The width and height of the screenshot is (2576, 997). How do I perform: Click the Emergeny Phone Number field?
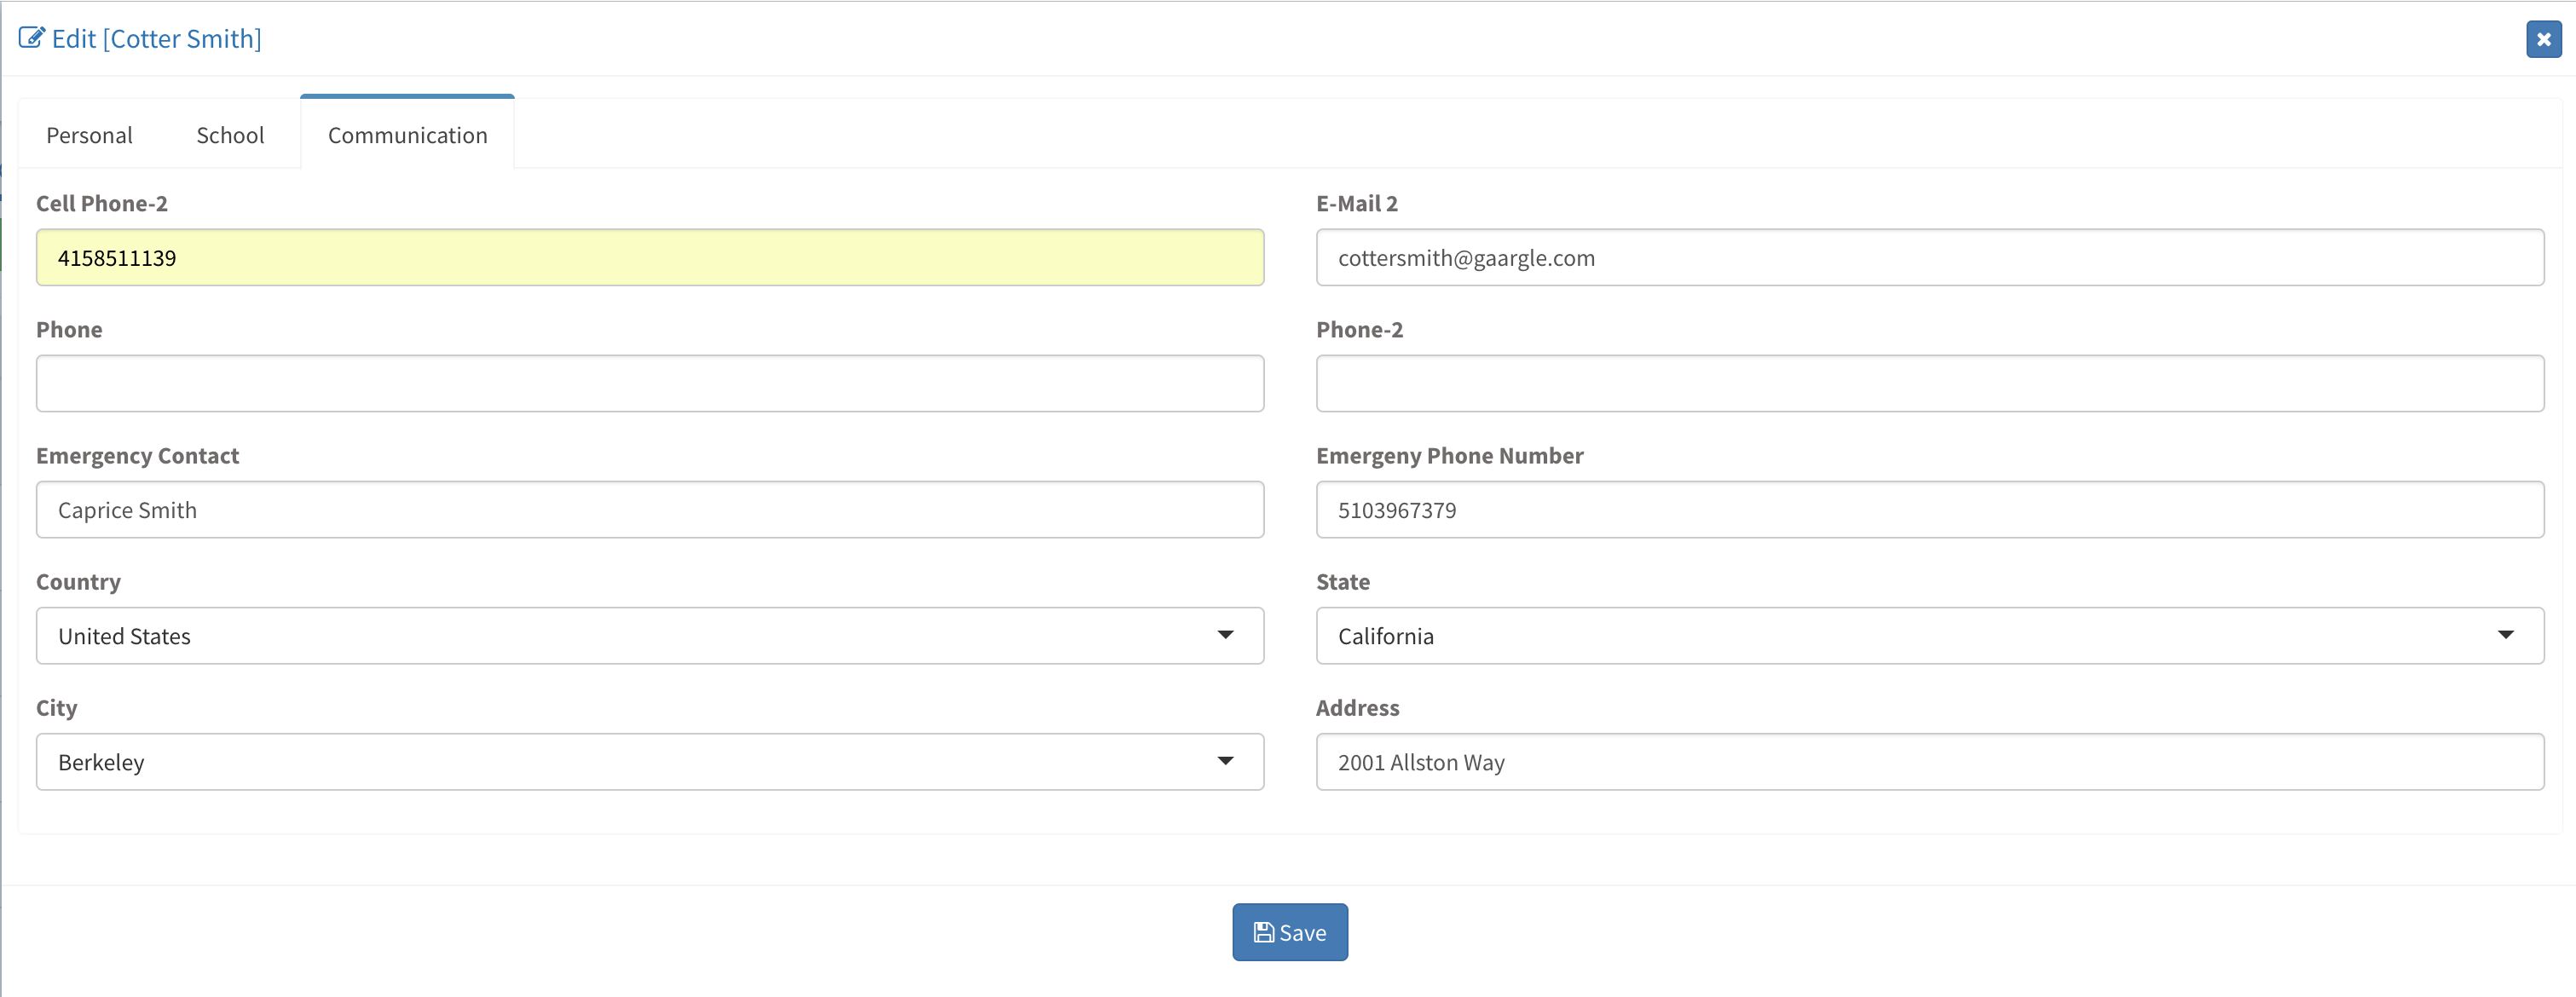[x=1930, y=510]
